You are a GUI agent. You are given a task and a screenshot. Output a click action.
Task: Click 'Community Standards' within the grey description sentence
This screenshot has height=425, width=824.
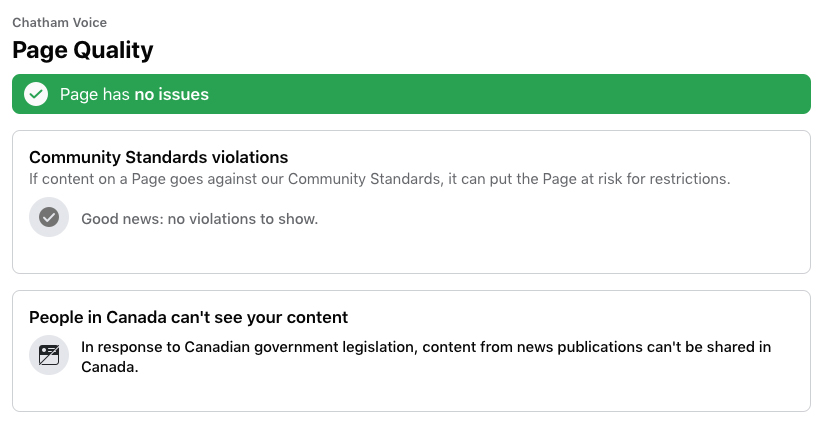(364, 179)
